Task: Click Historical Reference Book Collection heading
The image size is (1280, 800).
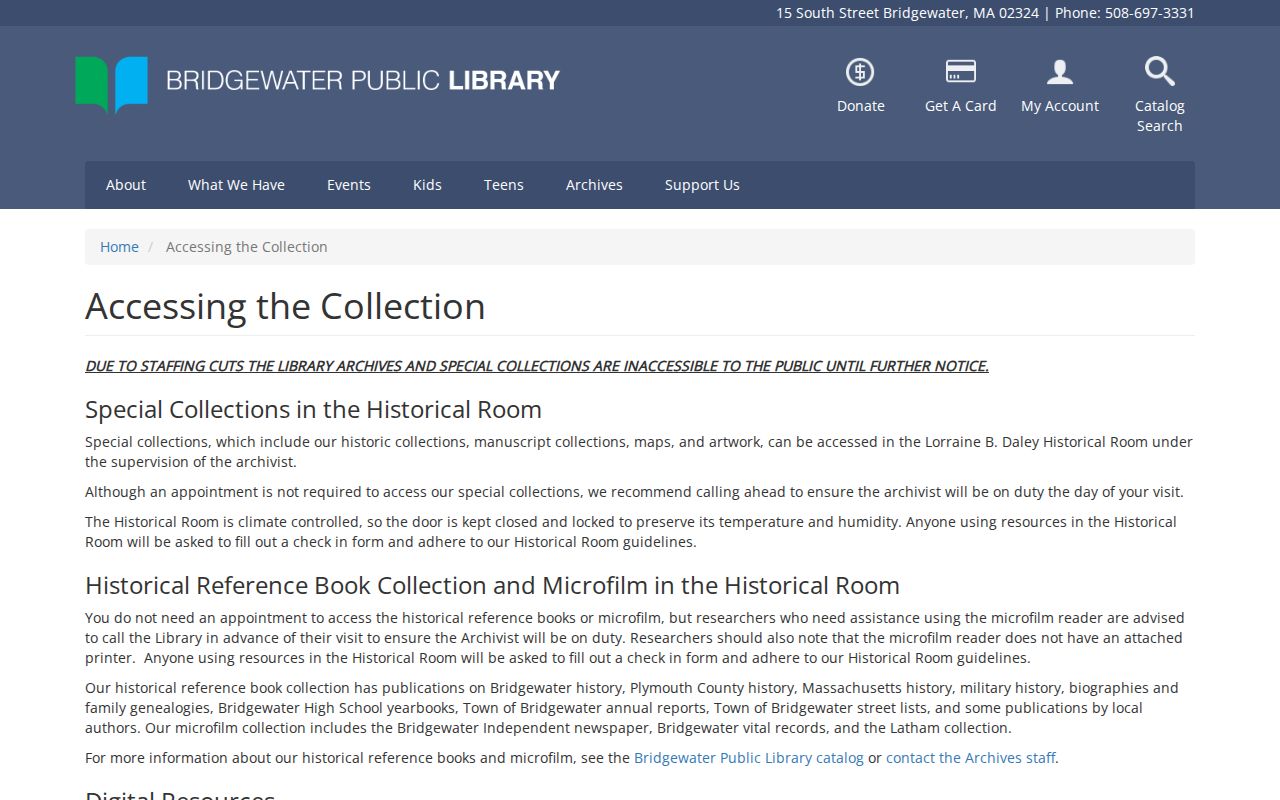Action: coord(492,585)
